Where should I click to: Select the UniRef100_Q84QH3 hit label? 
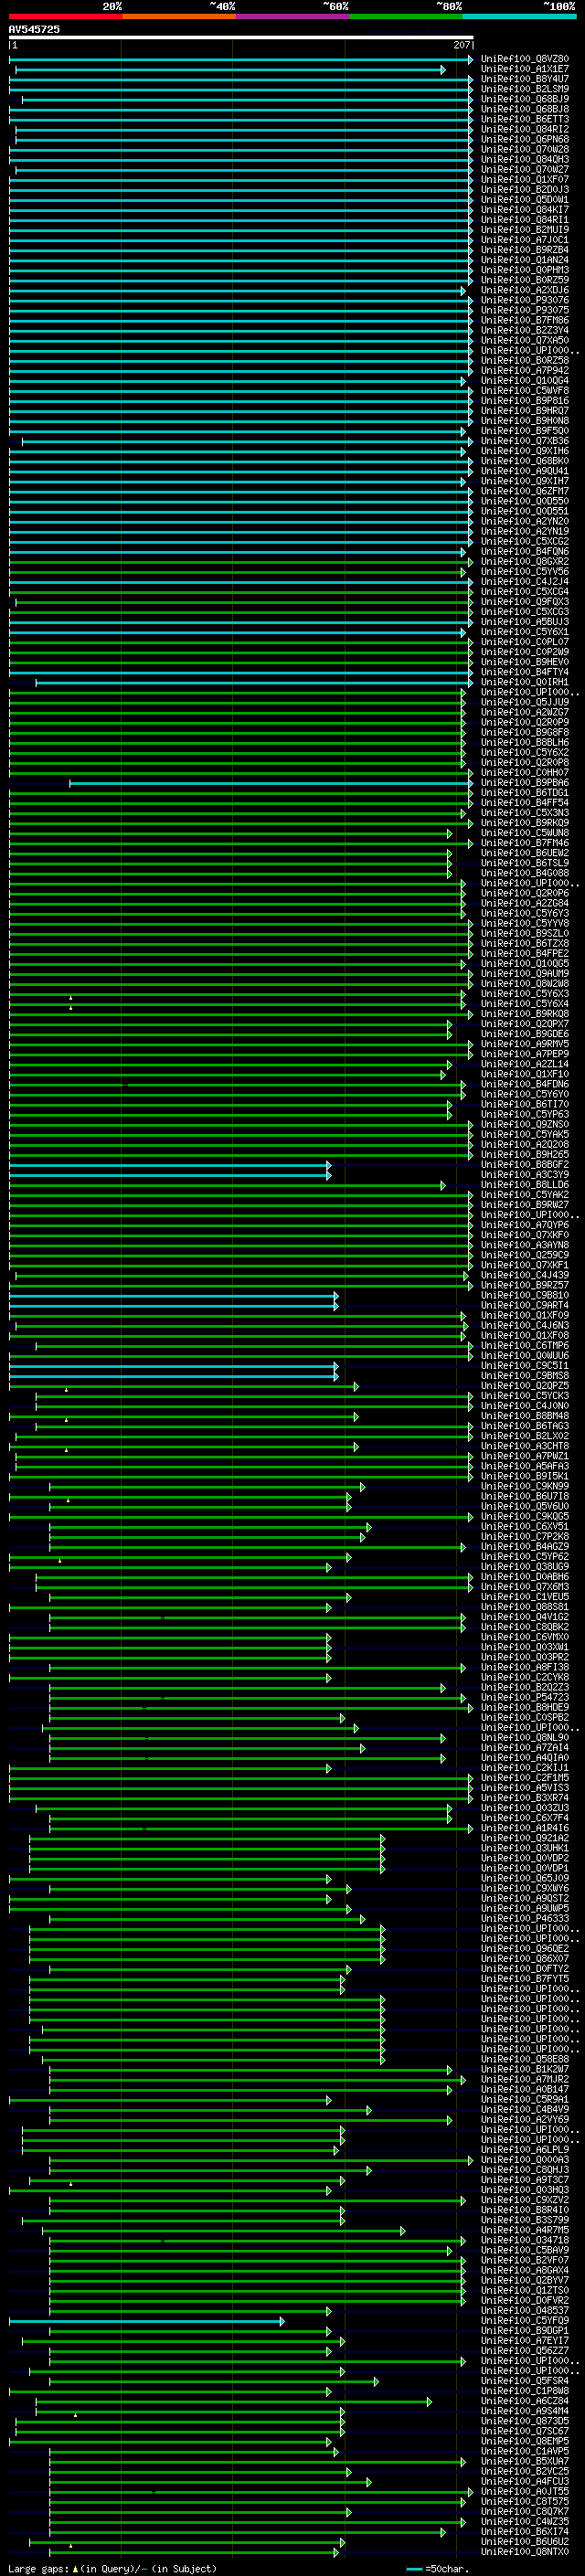(525, 159)
